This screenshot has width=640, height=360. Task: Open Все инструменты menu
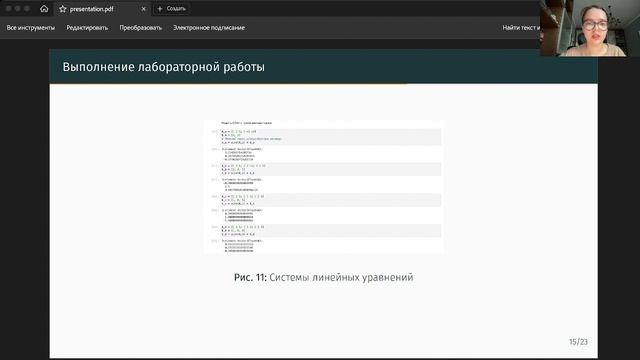pos(31,28)
